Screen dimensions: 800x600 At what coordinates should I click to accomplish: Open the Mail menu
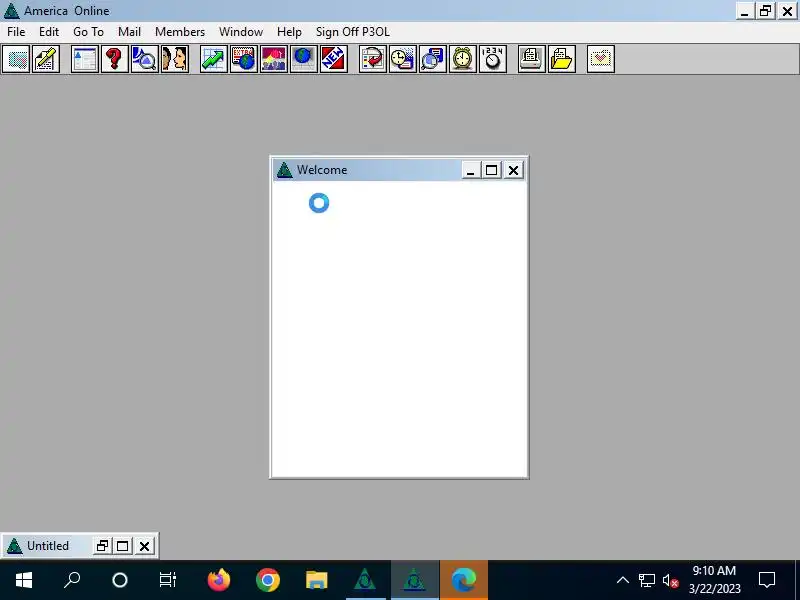pyautogui.click(x=130, y=32)
